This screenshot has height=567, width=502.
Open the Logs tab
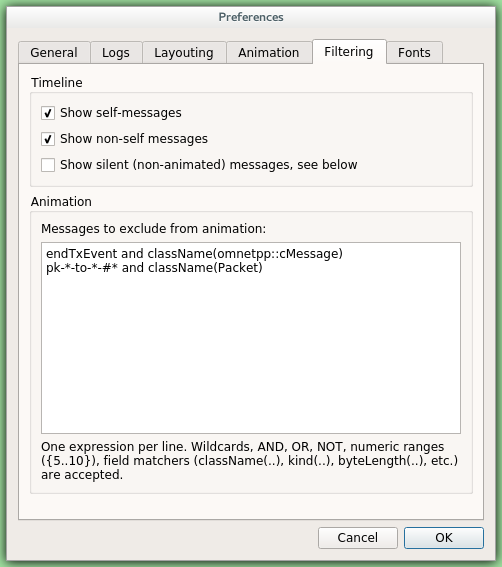(x=116, y=52)
